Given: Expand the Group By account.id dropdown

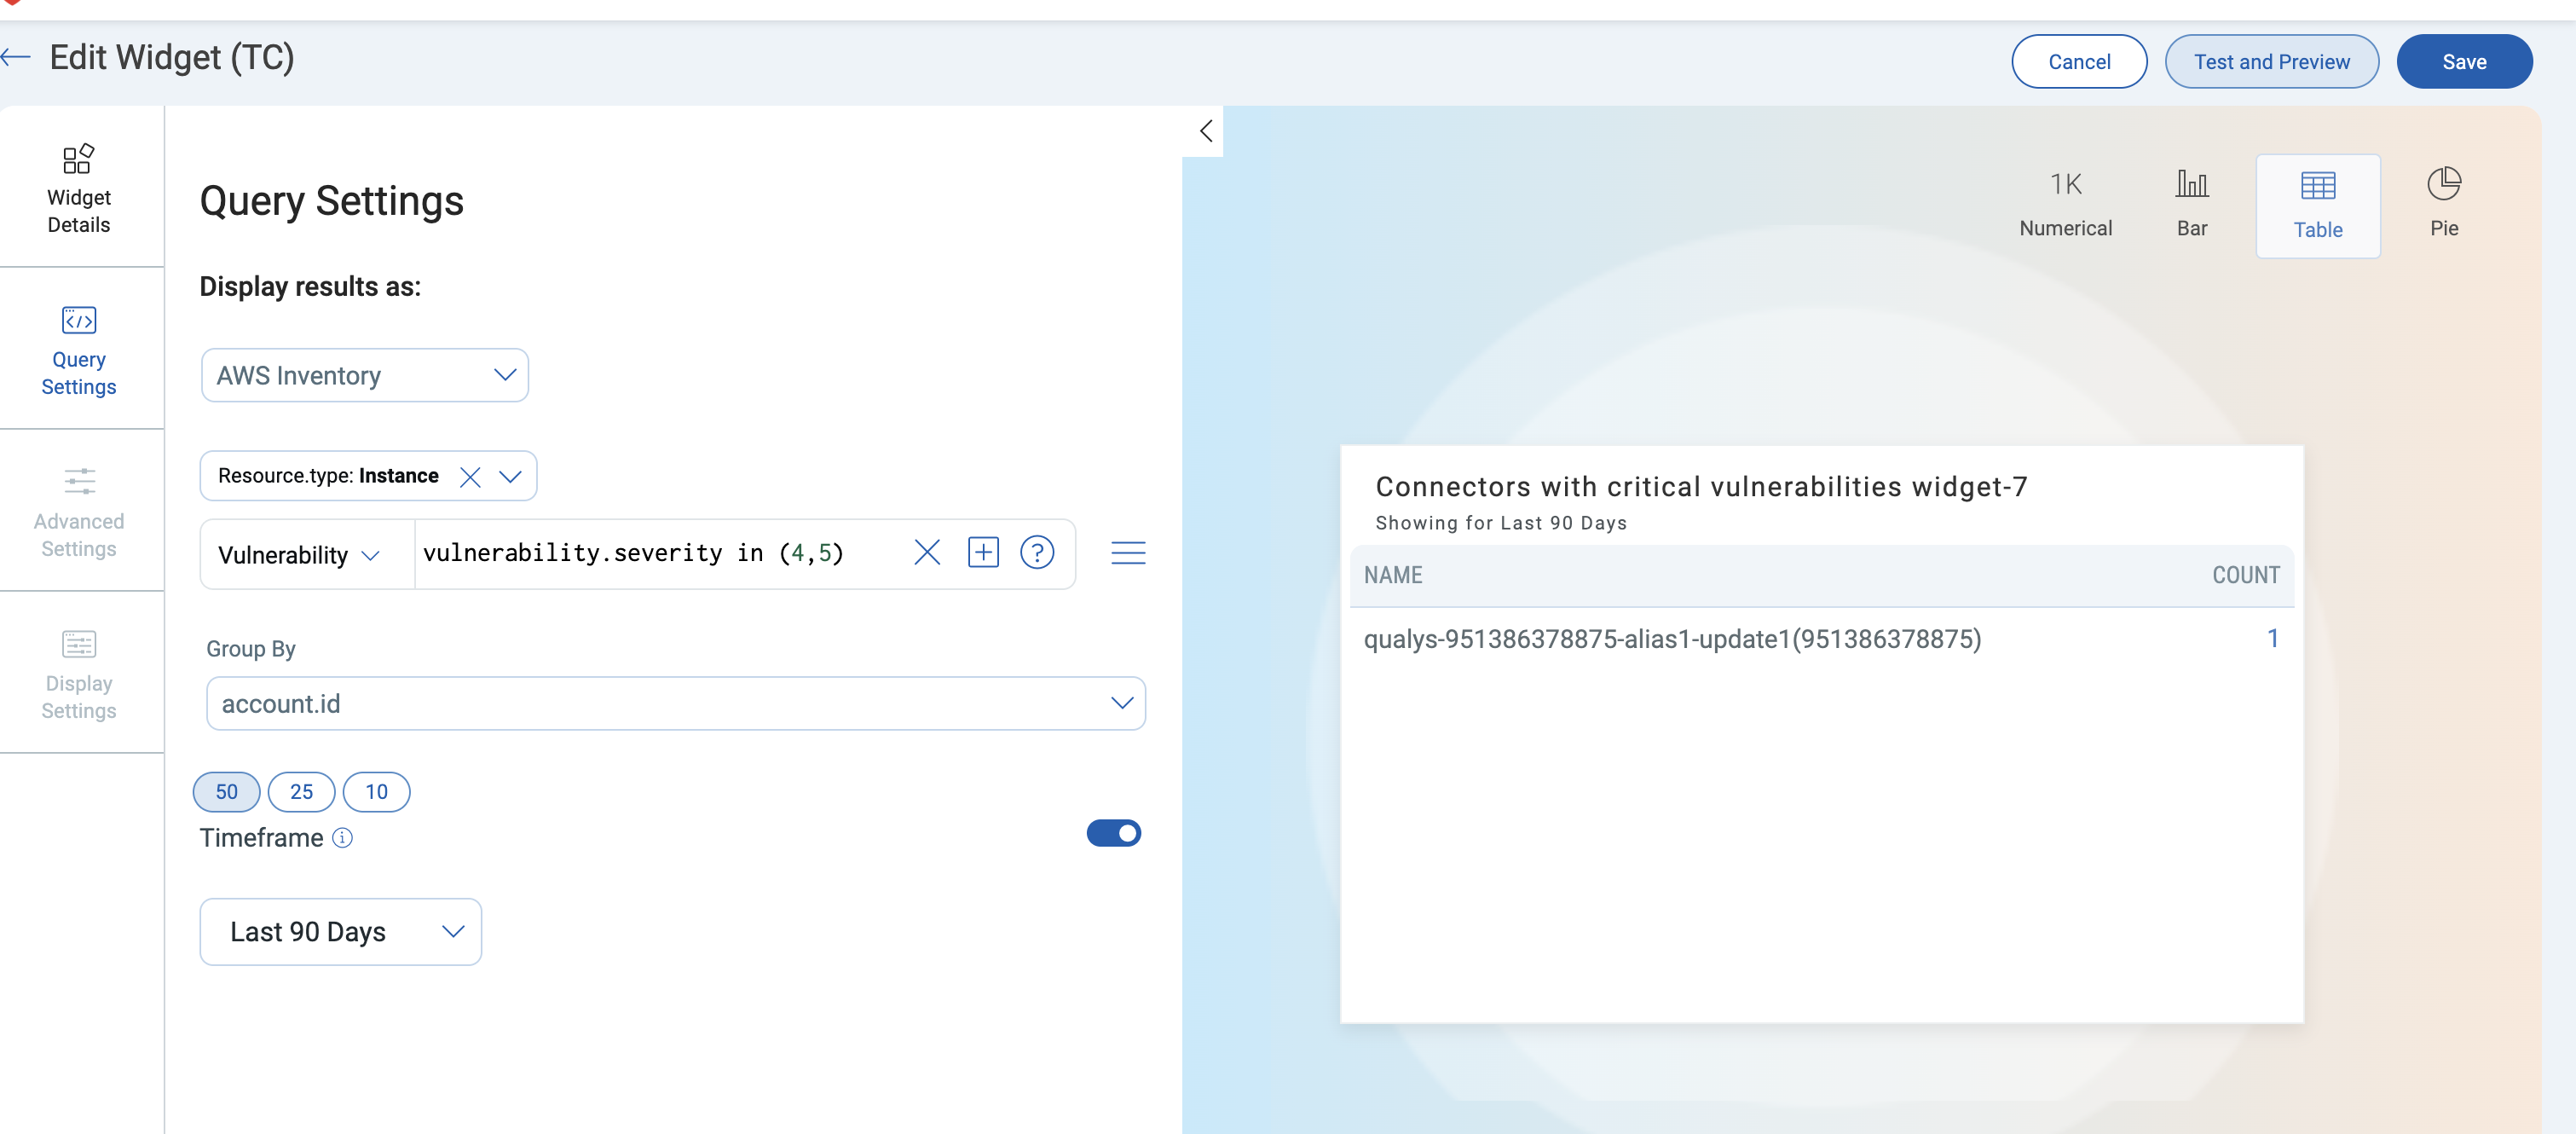Looking at the screenshot, I should pyautogui.click(x=675, y=704).
